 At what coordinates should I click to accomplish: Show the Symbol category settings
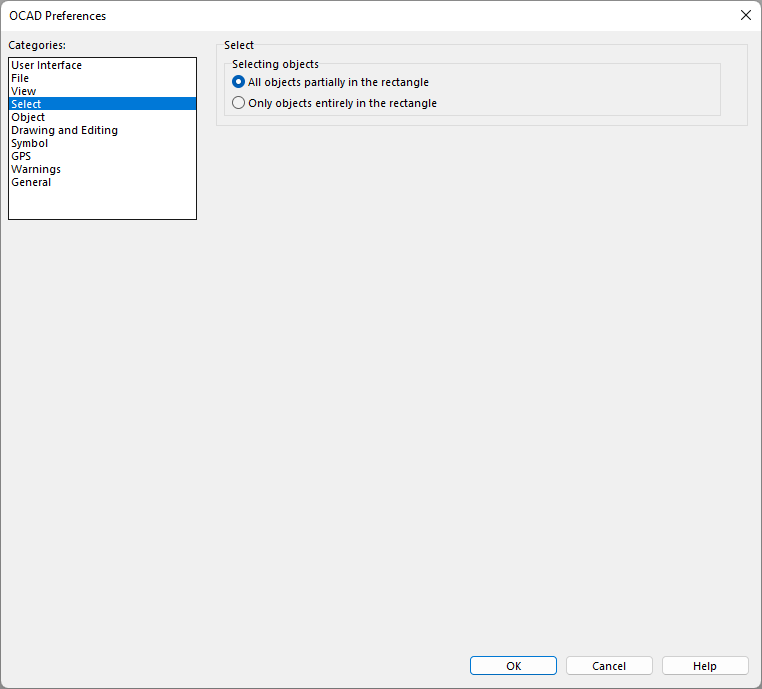103,143
